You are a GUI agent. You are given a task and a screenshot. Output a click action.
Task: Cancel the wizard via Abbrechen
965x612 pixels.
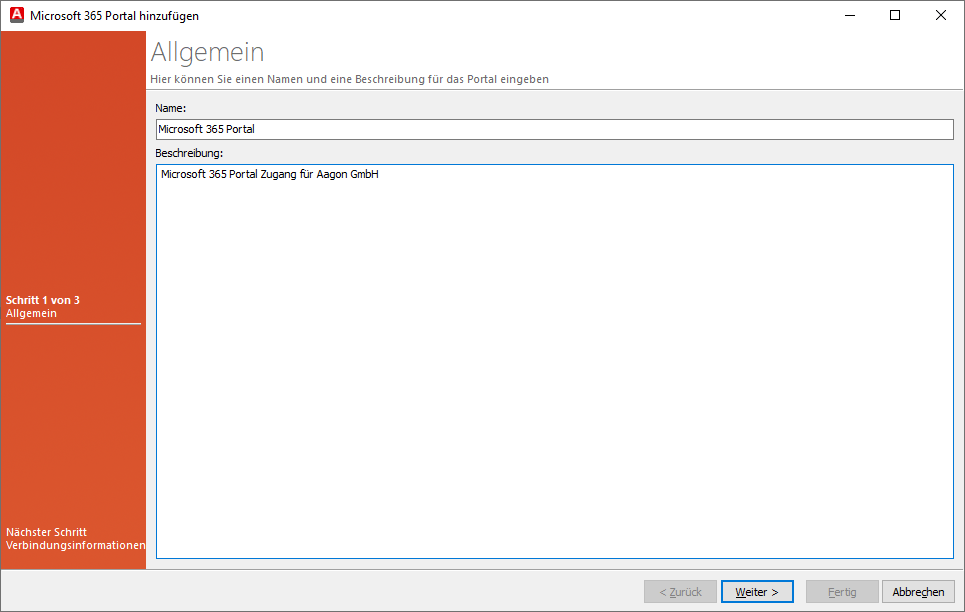[x=917, y=592]
